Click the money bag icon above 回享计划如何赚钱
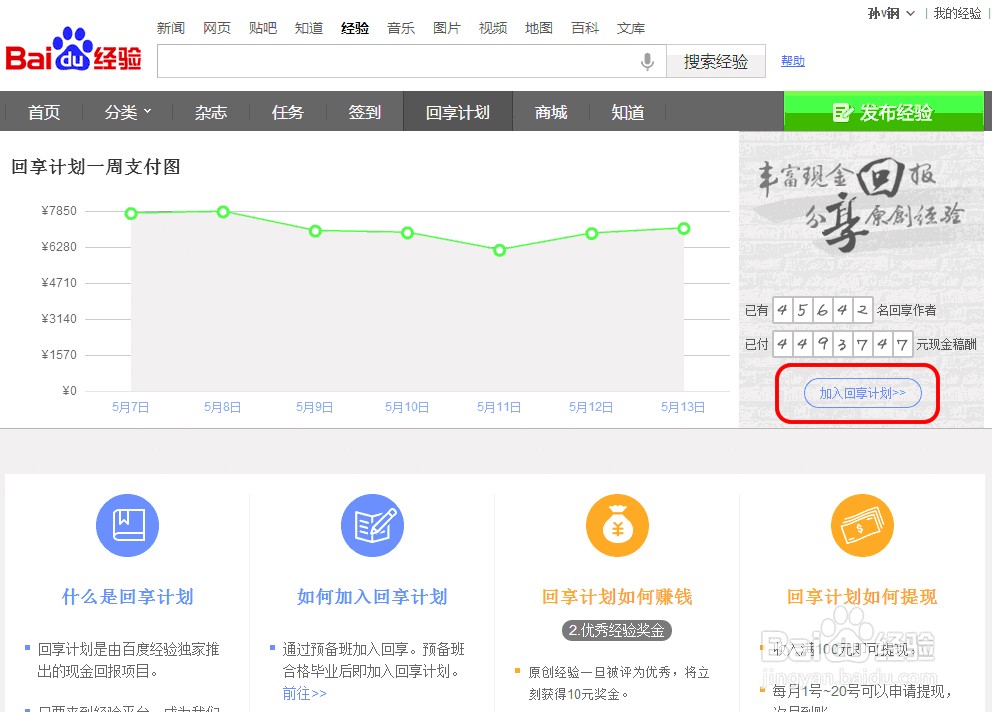 point(617,525)
